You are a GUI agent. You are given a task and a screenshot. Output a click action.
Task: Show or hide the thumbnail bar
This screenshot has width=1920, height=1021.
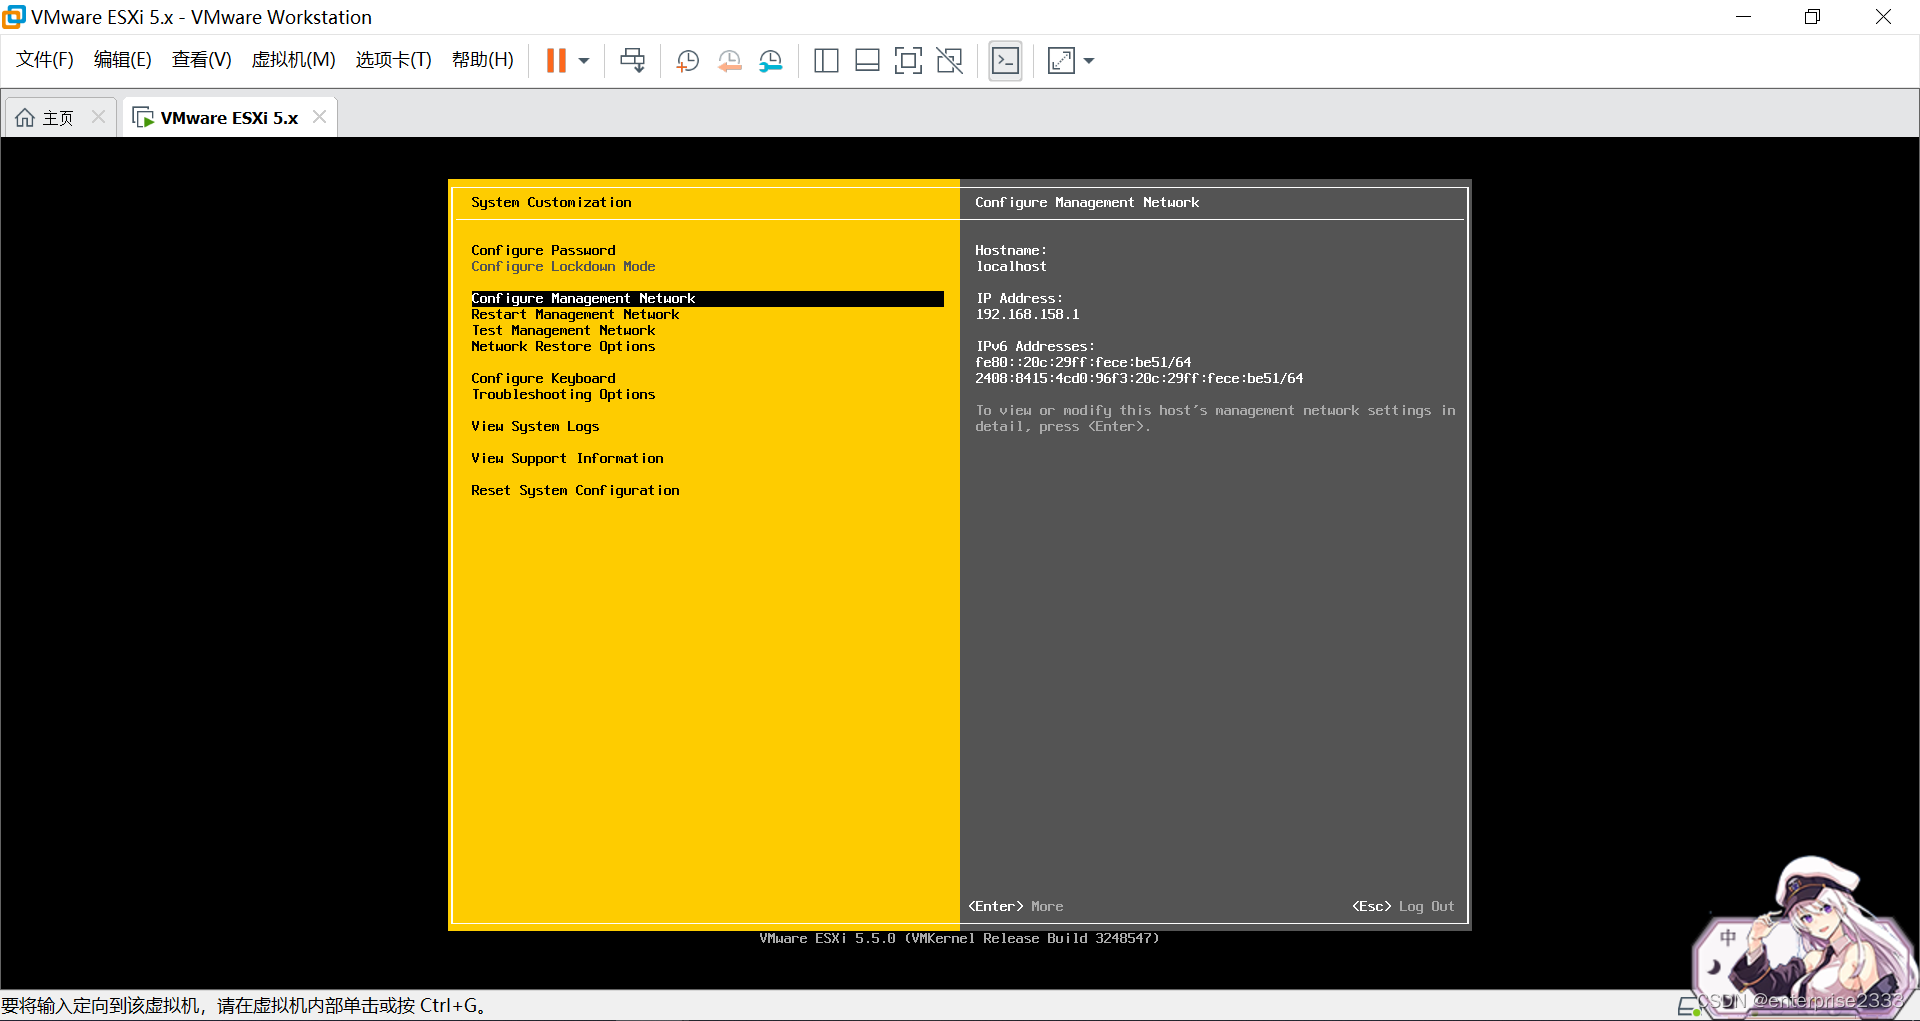pos(866,60)
